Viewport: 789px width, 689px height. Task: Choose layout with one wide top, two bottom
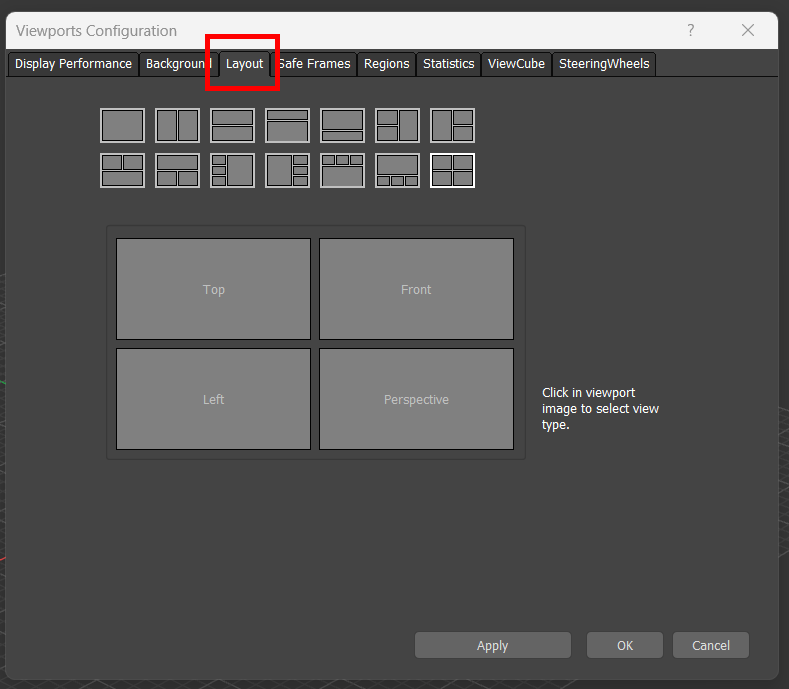pos(177,171)
